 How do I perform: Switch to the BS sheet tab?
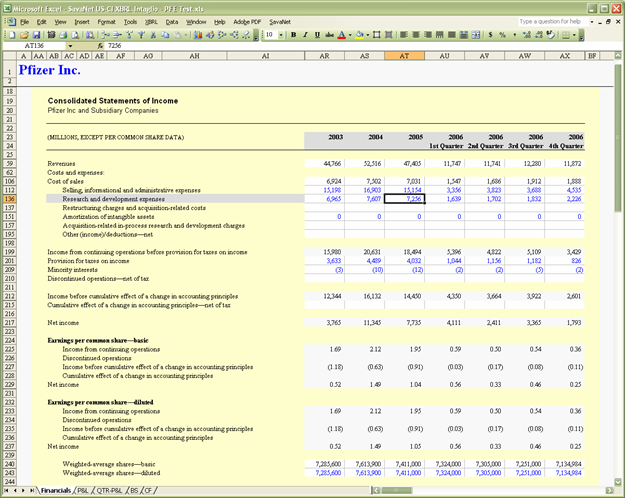134,490
